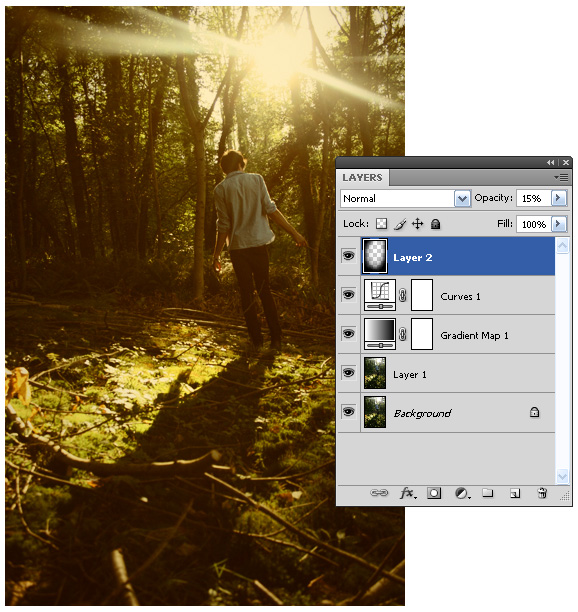Create new fill or adjustment layer
This screenshot has height=612, width=578.
pos(462,493)
